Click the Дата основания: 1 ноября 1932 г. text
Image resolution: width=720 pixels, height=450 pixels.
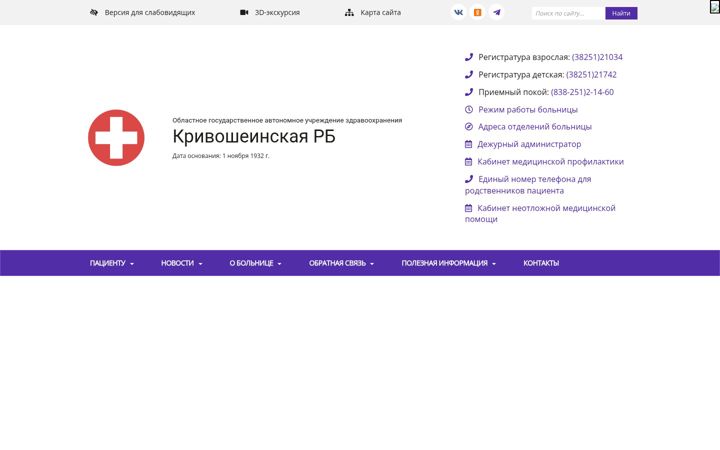point(221,156)
